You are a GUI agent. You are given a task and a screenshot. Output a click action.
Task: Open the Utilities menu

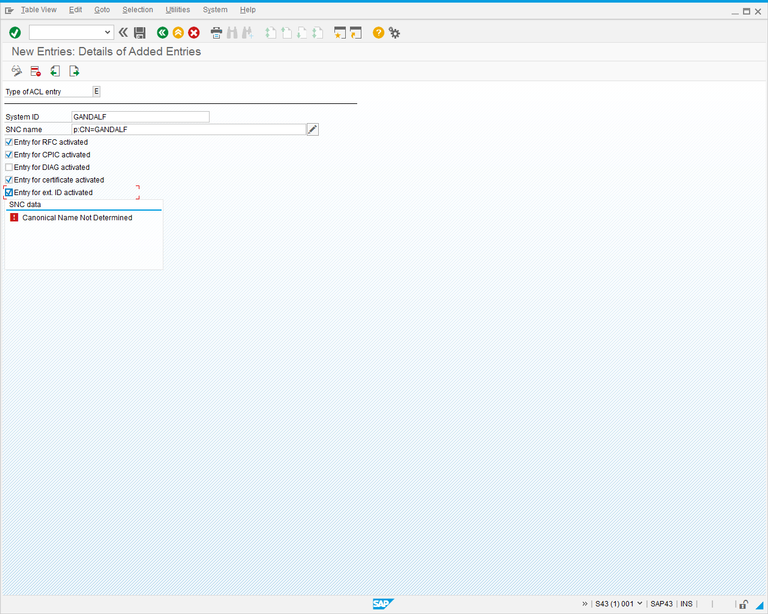pos(177,10)
